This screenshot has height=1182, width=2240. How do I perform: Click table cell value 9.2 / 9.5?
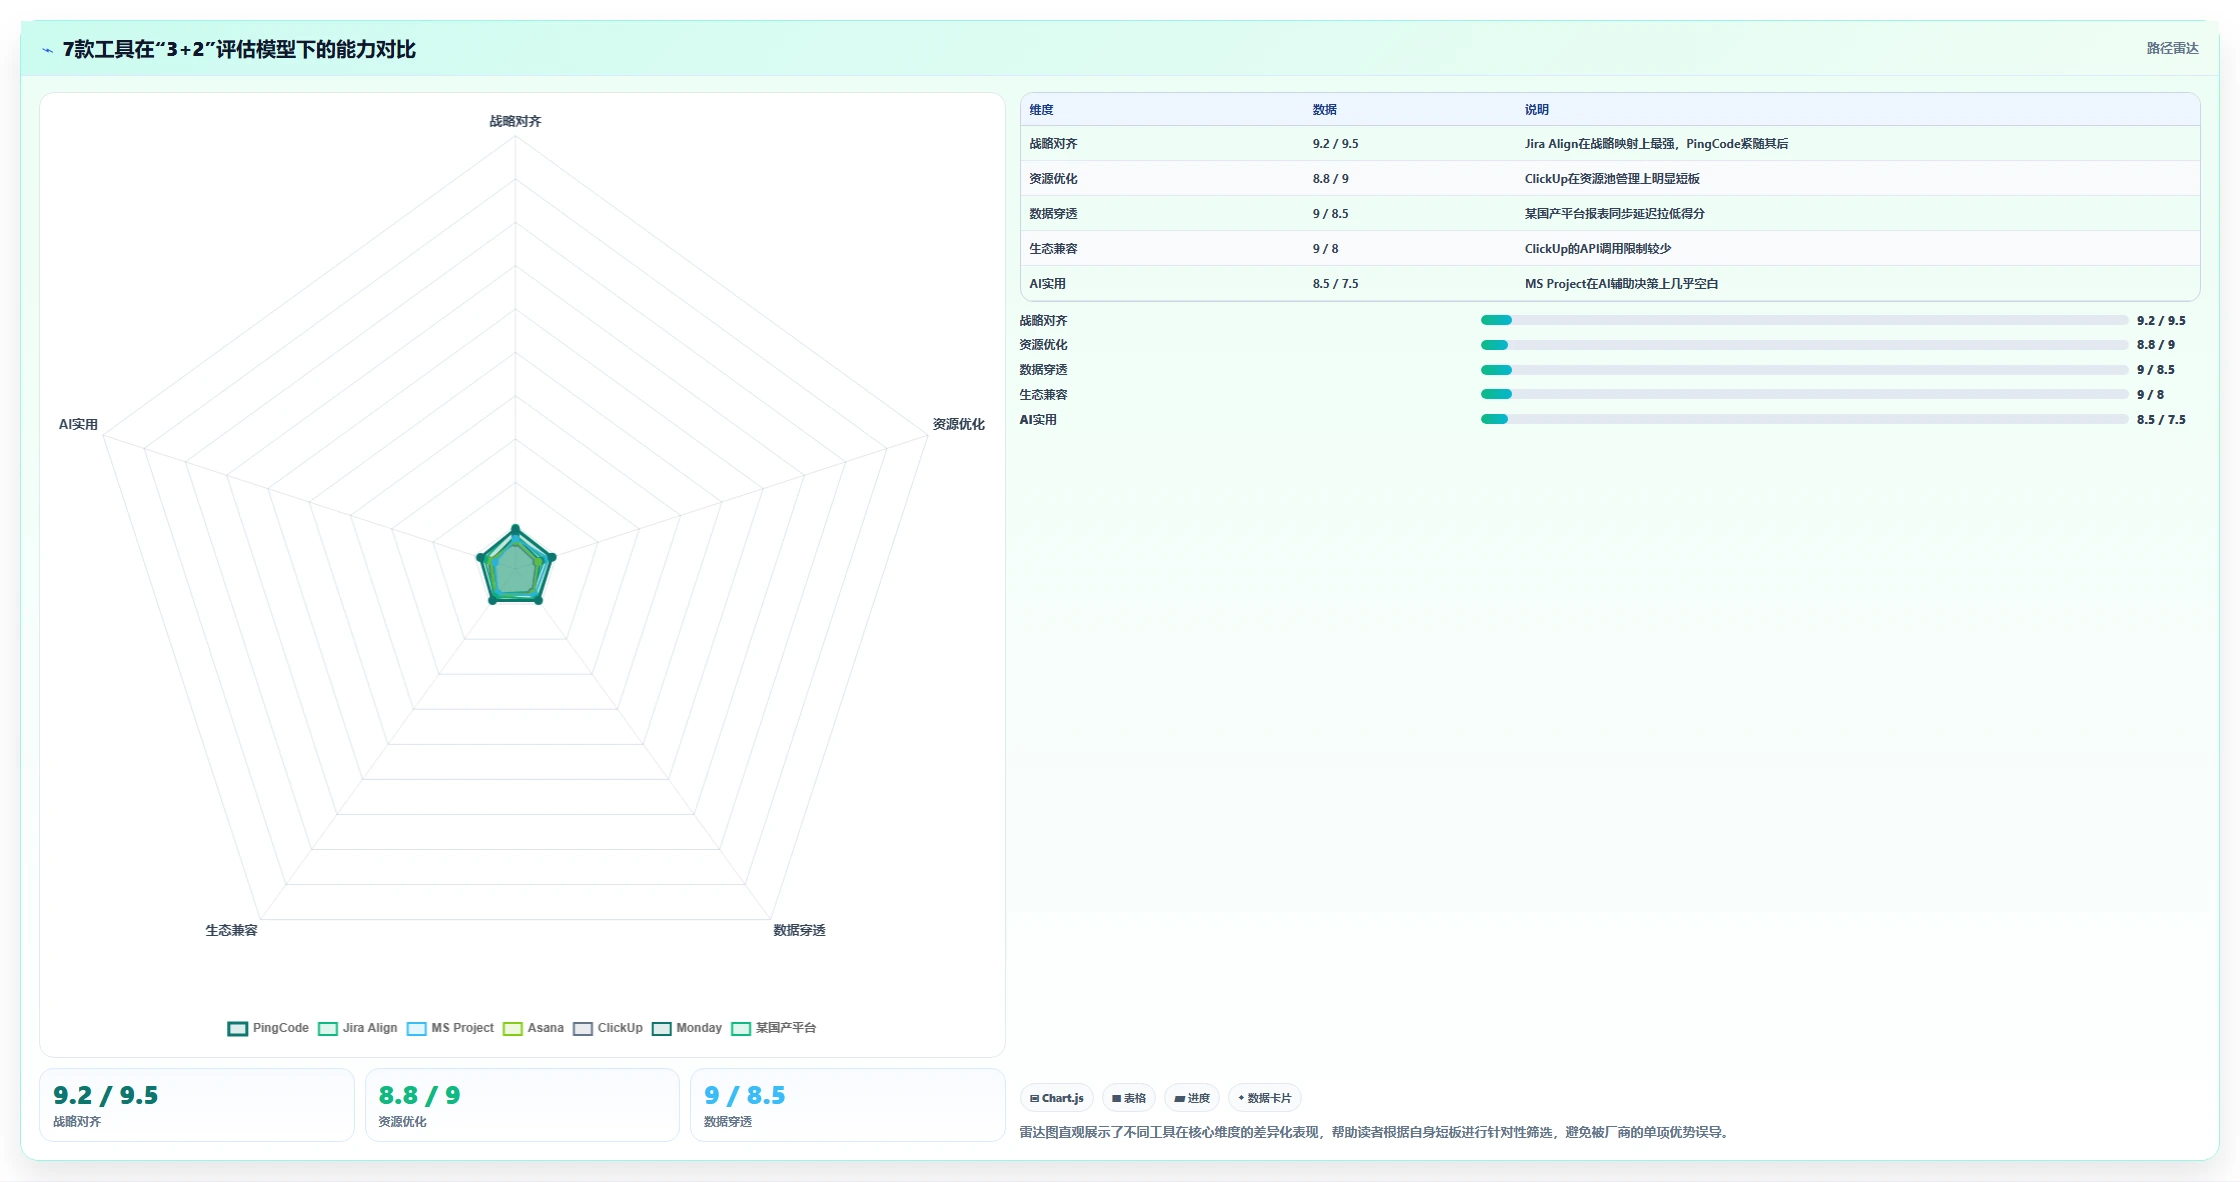(x=1335, y=144)
